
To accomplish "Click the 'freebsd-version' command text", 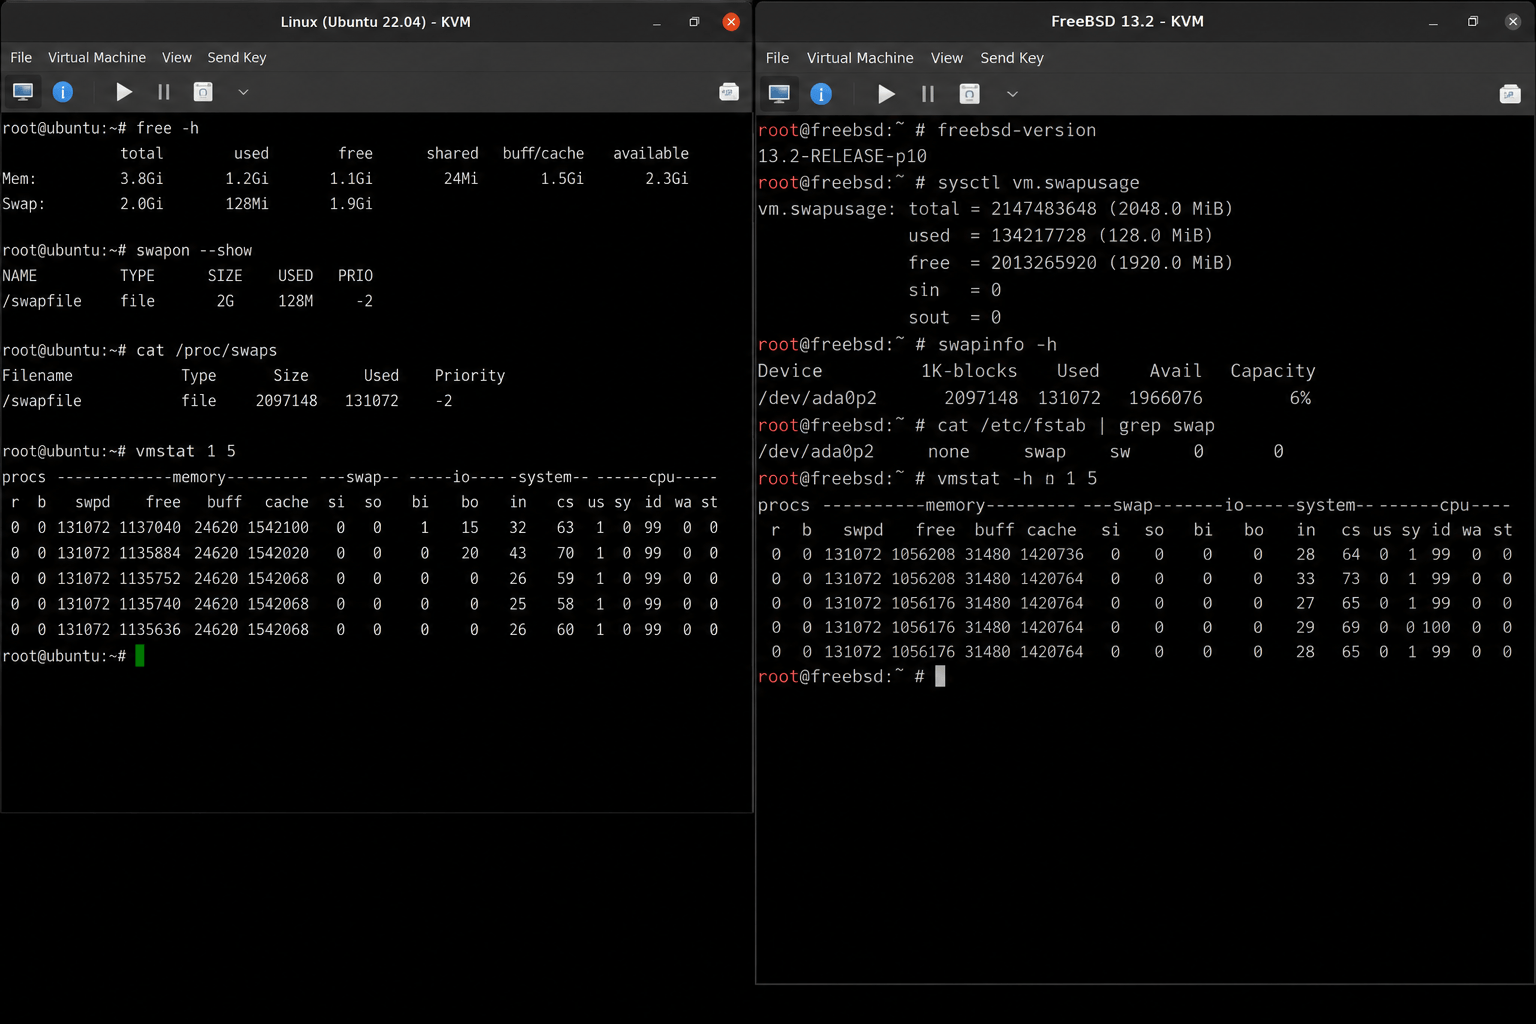I will 1017,130.
